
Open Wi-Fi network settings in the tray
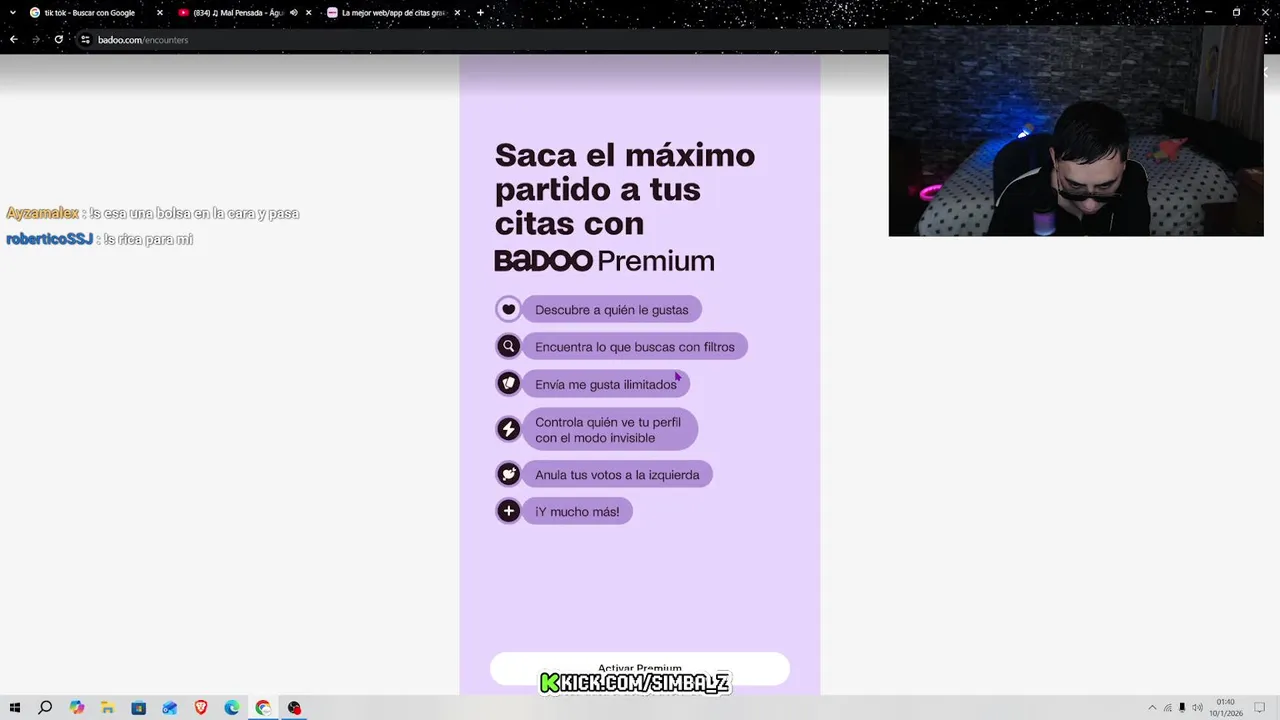click(x=1167, y=708)
